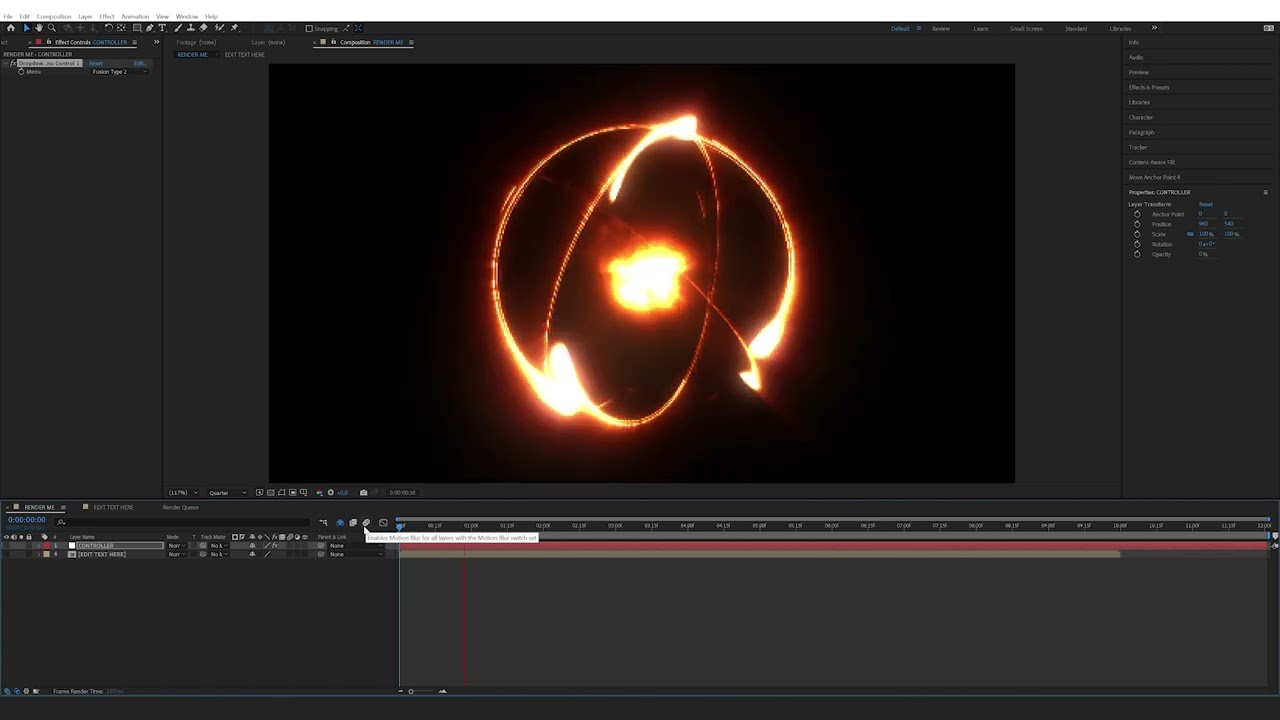Open blend mode dropdown for CONTROLLER layer
Screen dimensions: 1280x720
tap(177, 546)
